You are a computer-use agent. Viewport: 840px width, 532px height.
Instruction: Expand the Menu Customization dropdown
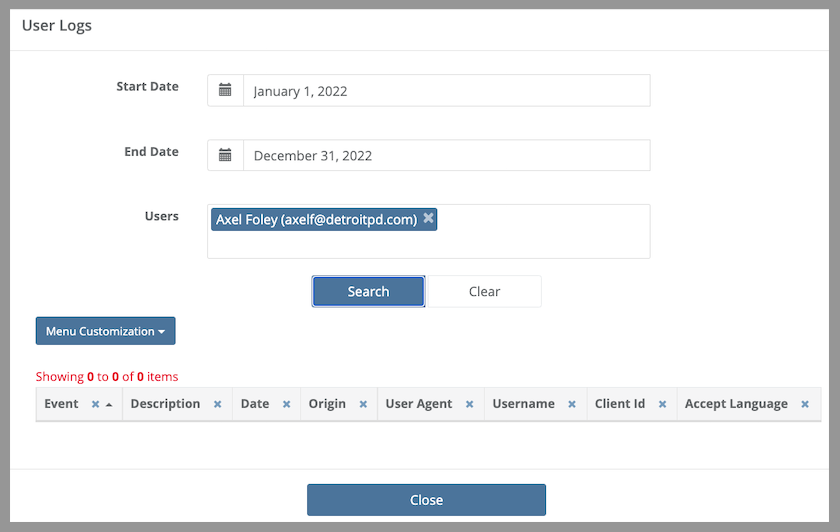(x=106, y=331)
